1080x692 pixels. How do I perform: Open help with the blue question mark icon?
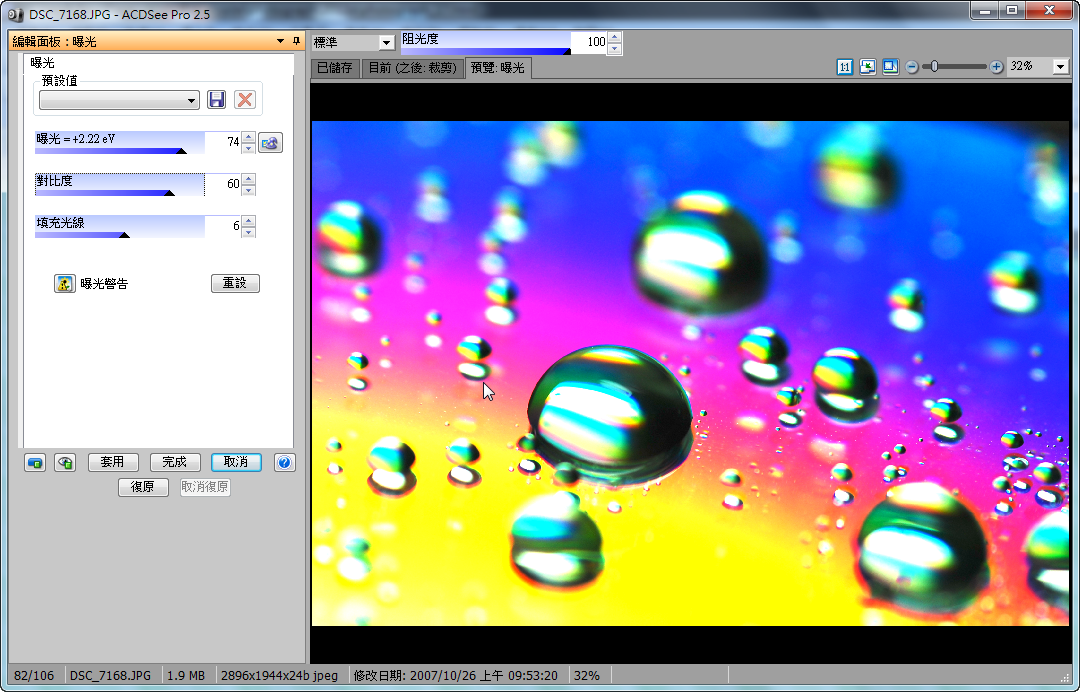(x=284, y=462)
